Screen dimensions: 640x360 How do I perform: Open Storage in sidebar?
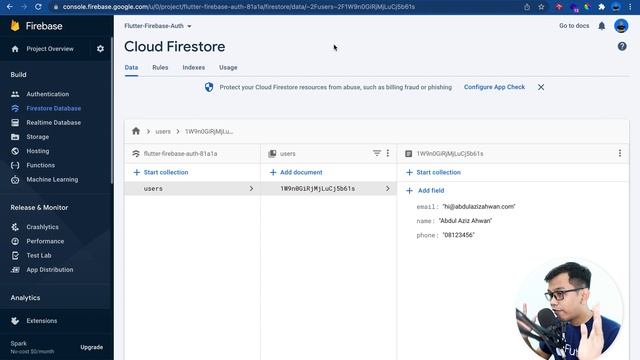click(38, 137)
